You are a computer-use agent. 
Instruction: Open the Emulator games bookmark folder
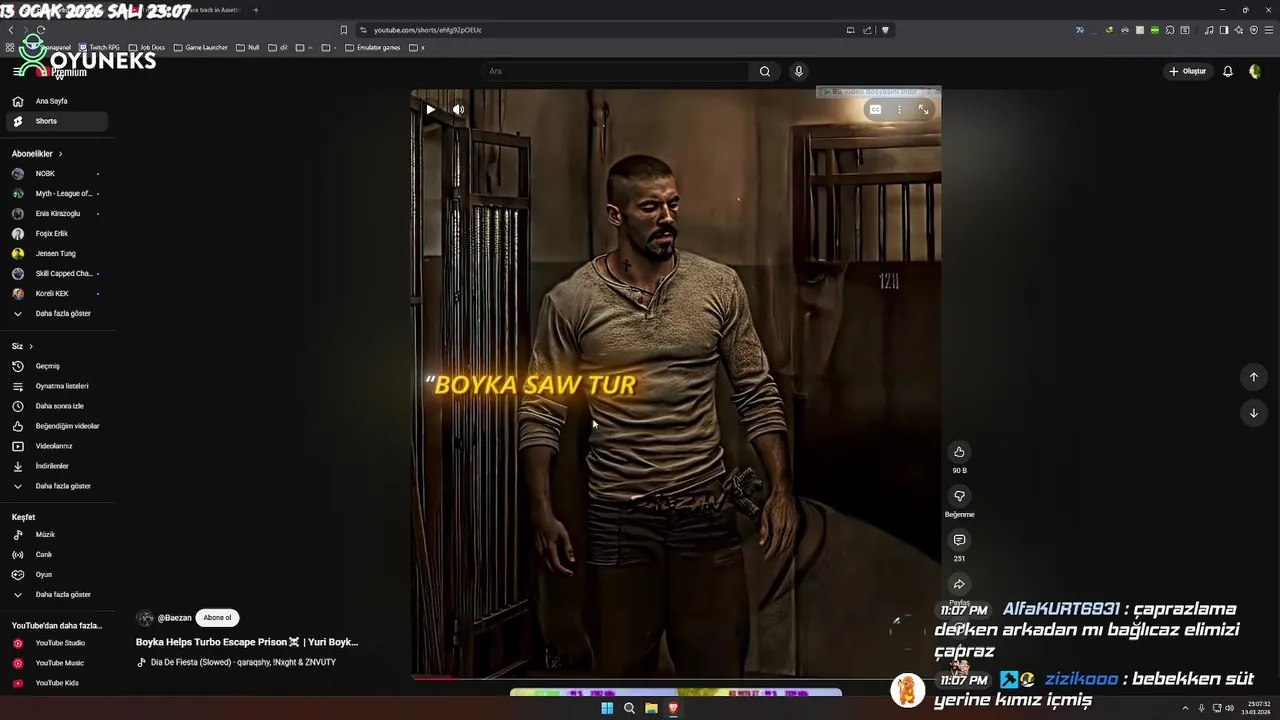(373, 47)
